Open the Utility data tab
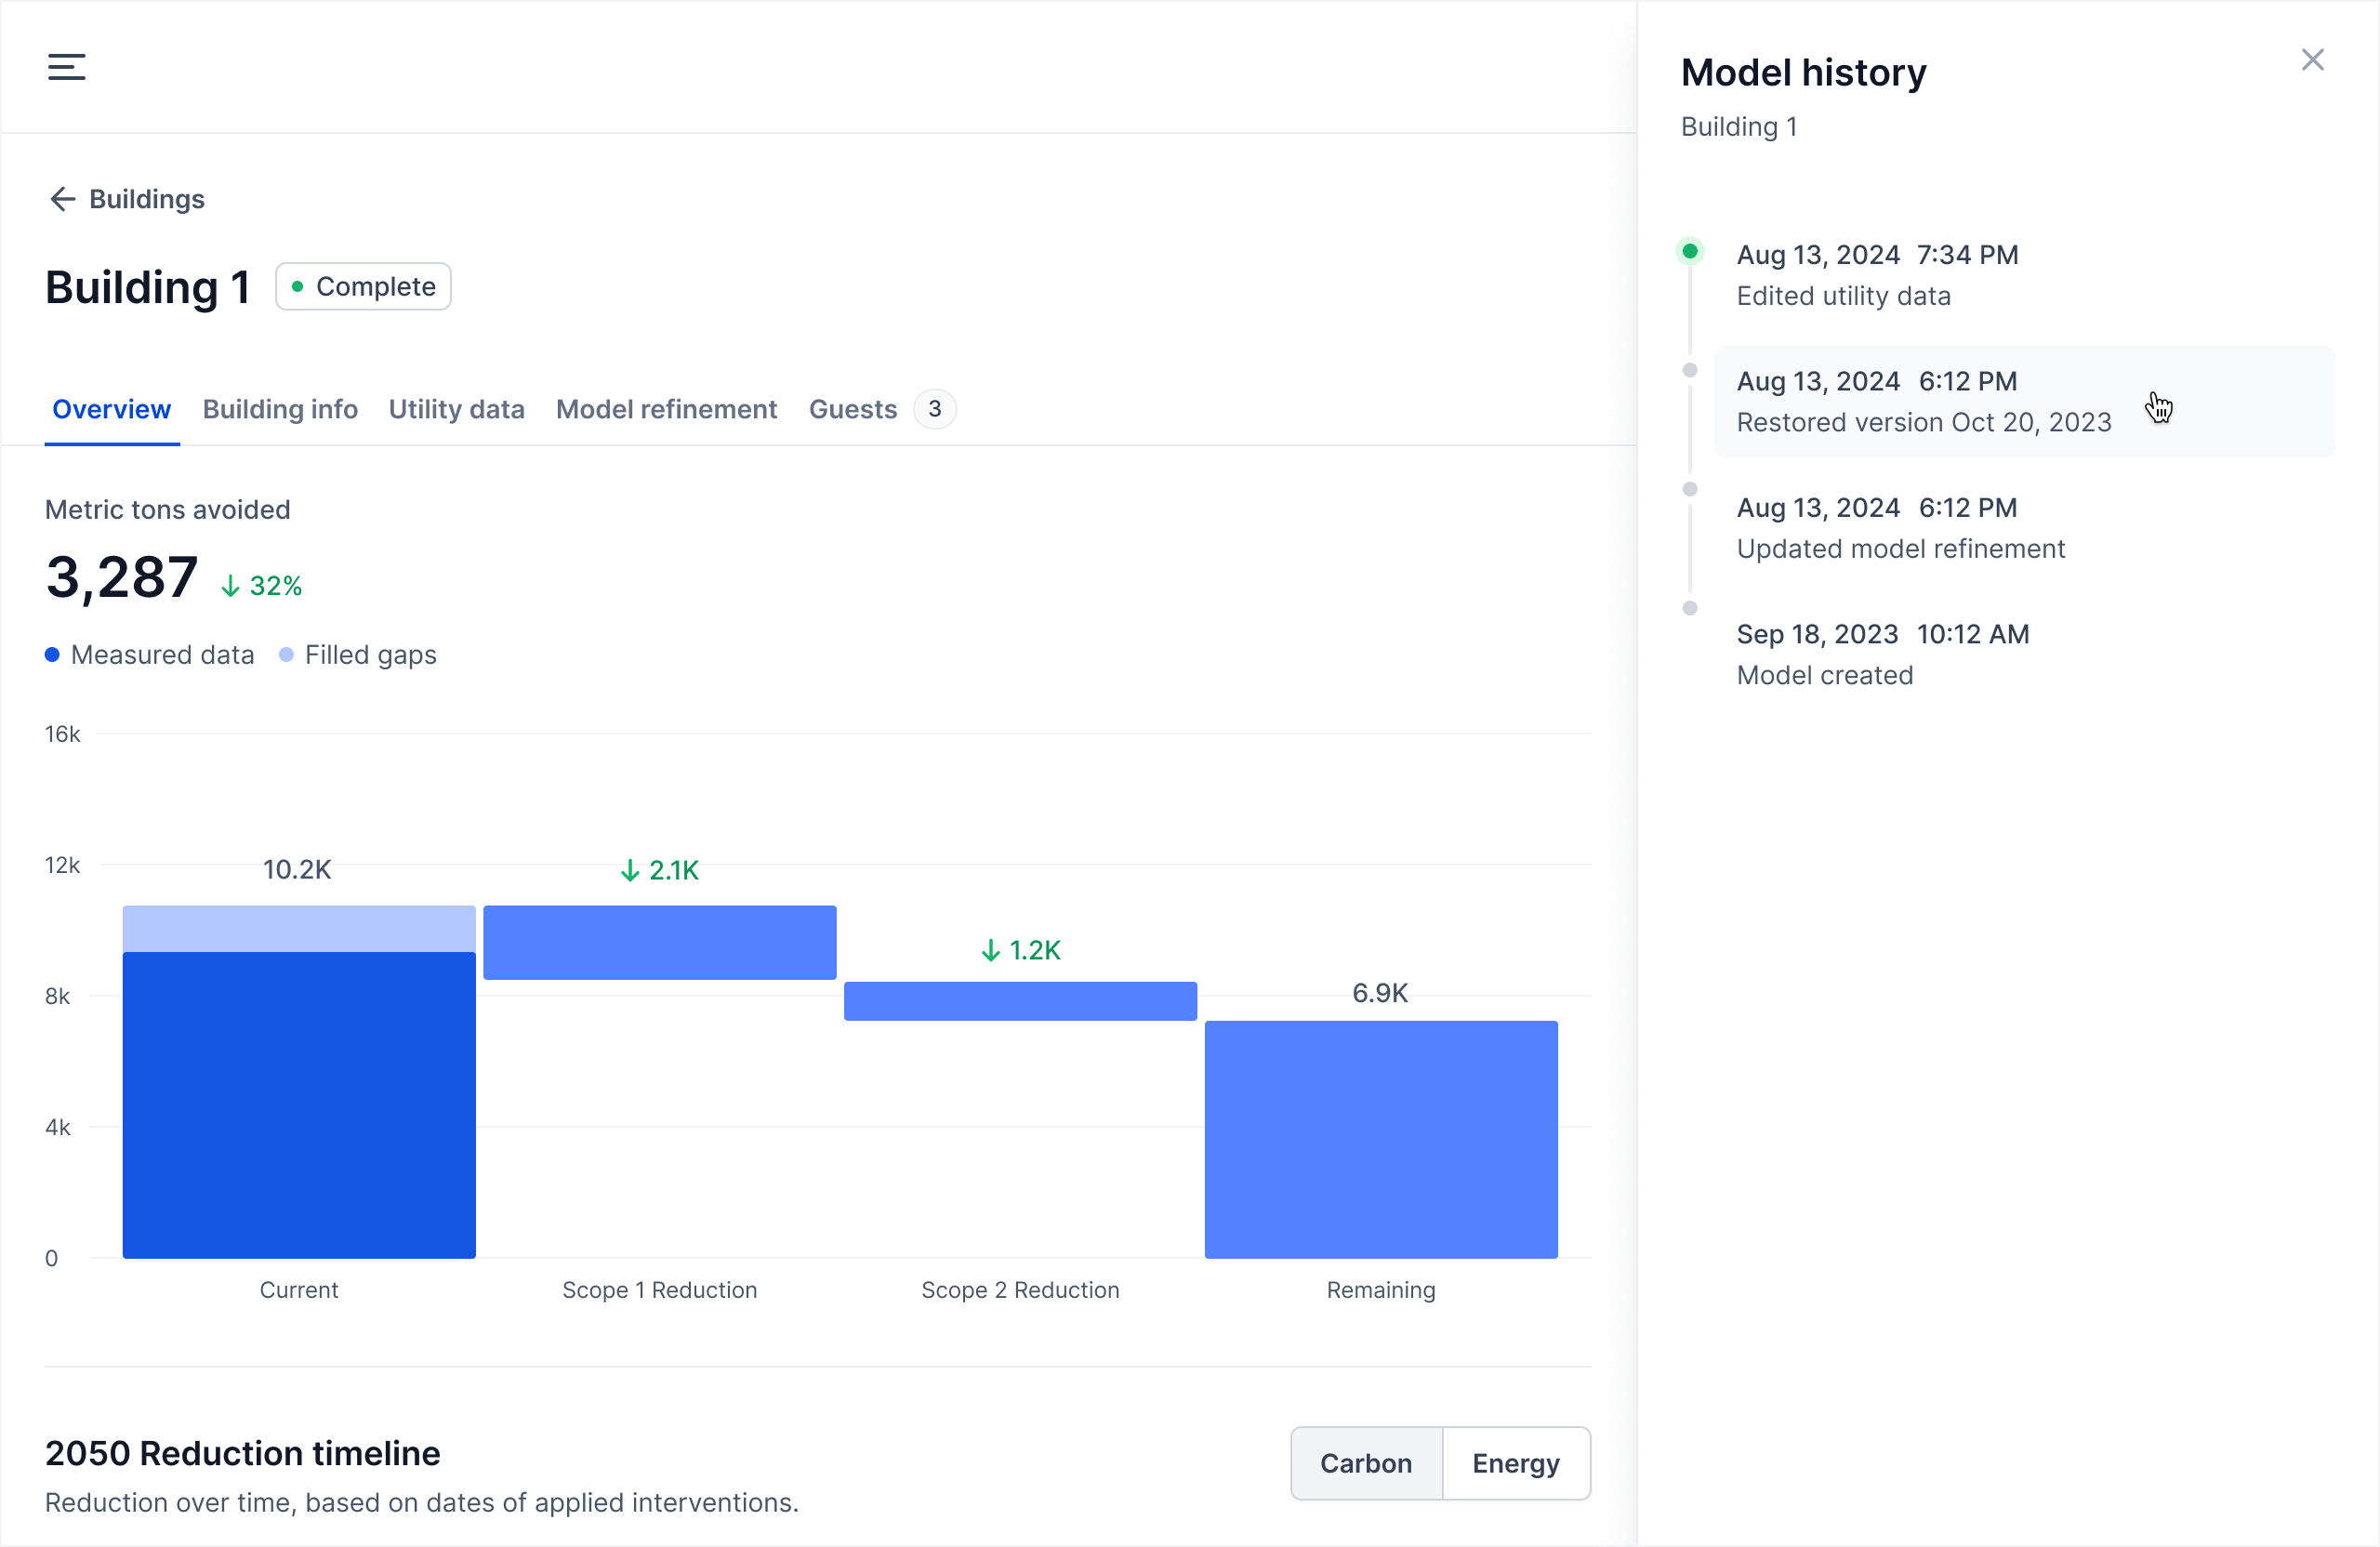This screenshot has height=1547, width=2380. tap(456, 409)
